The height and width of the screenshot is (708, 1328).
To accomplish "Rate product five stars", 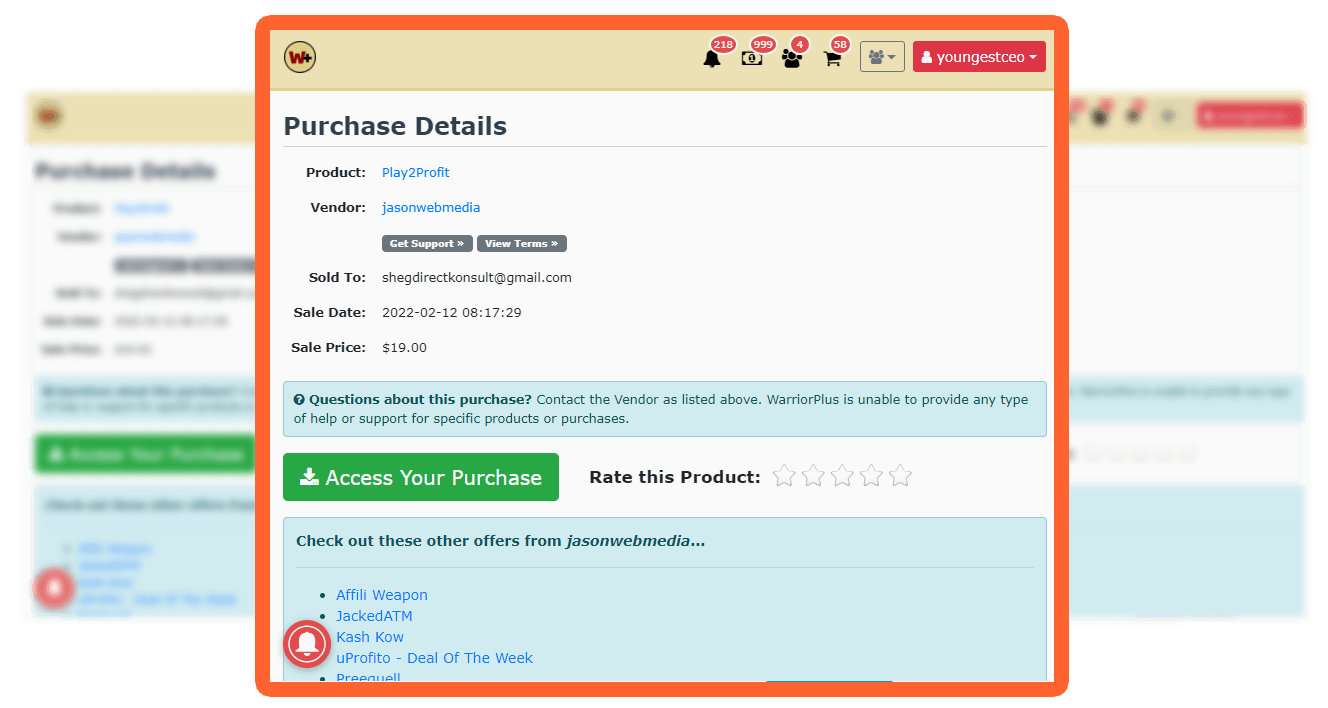I will [900, 476].
